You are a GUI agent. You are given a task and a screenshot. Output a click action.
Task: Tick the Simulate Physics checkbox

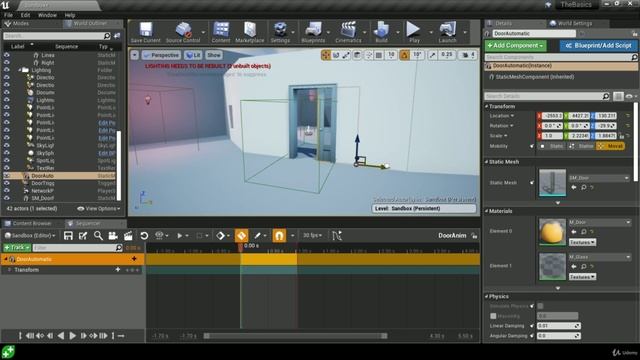(x=540, y=306)
